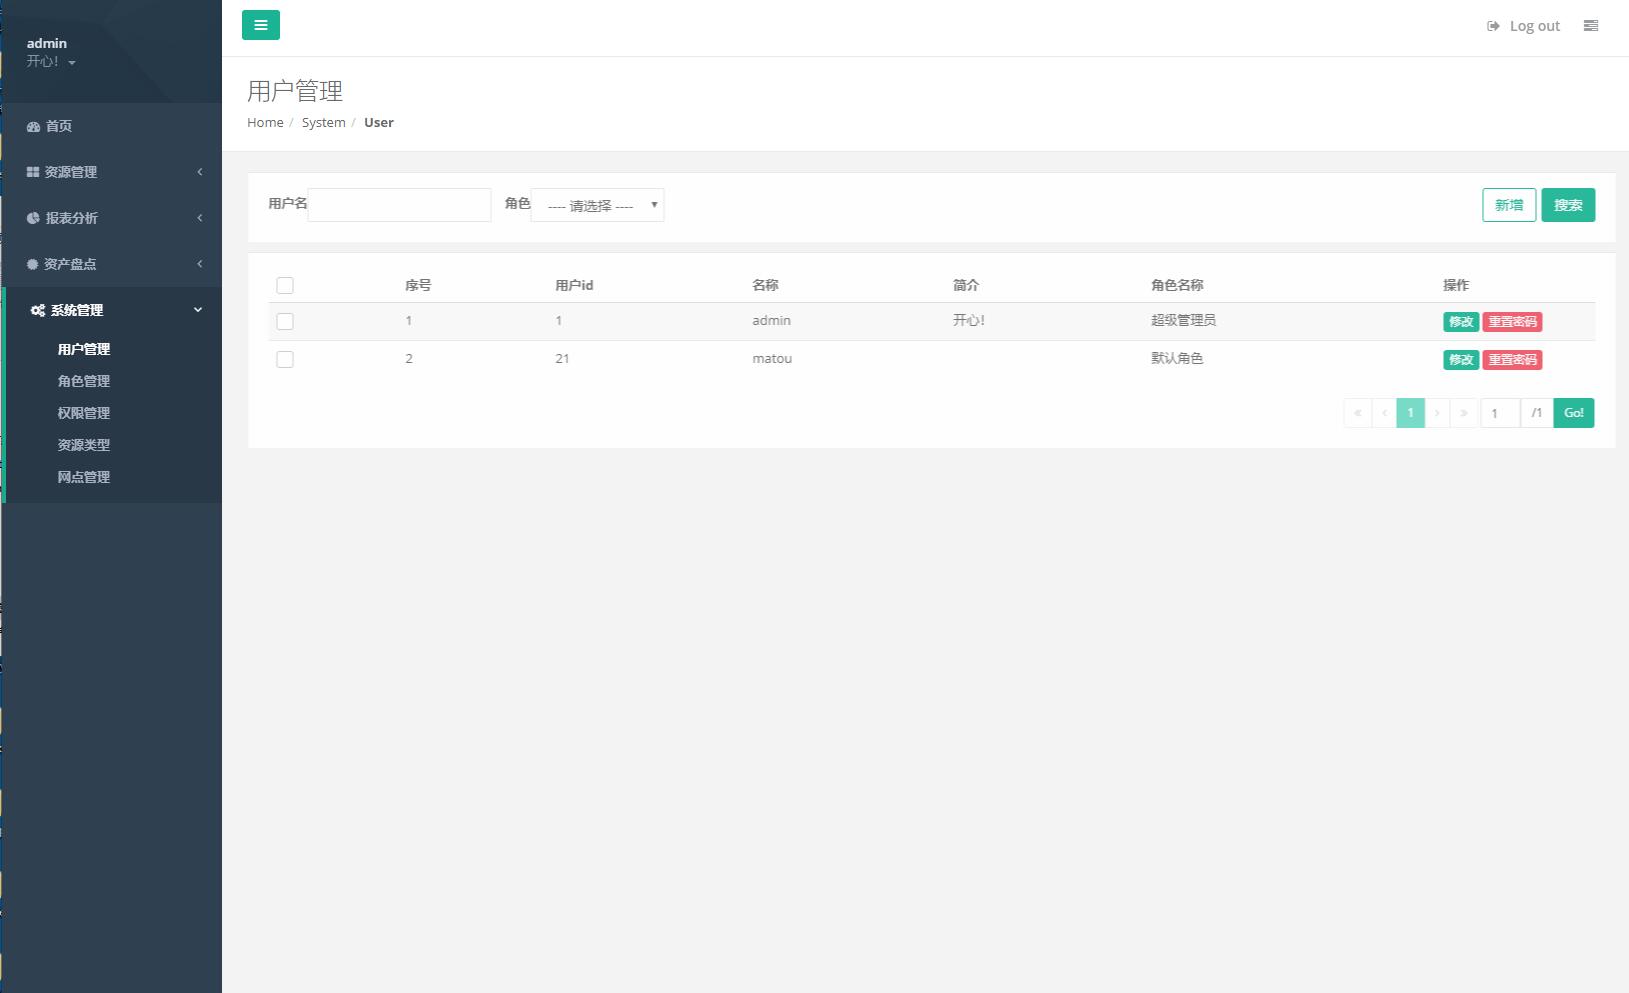The width and height of the screenshot is (1629, 993).
Task: Click the 用户管理 page heading
Action: click(295, 91)
